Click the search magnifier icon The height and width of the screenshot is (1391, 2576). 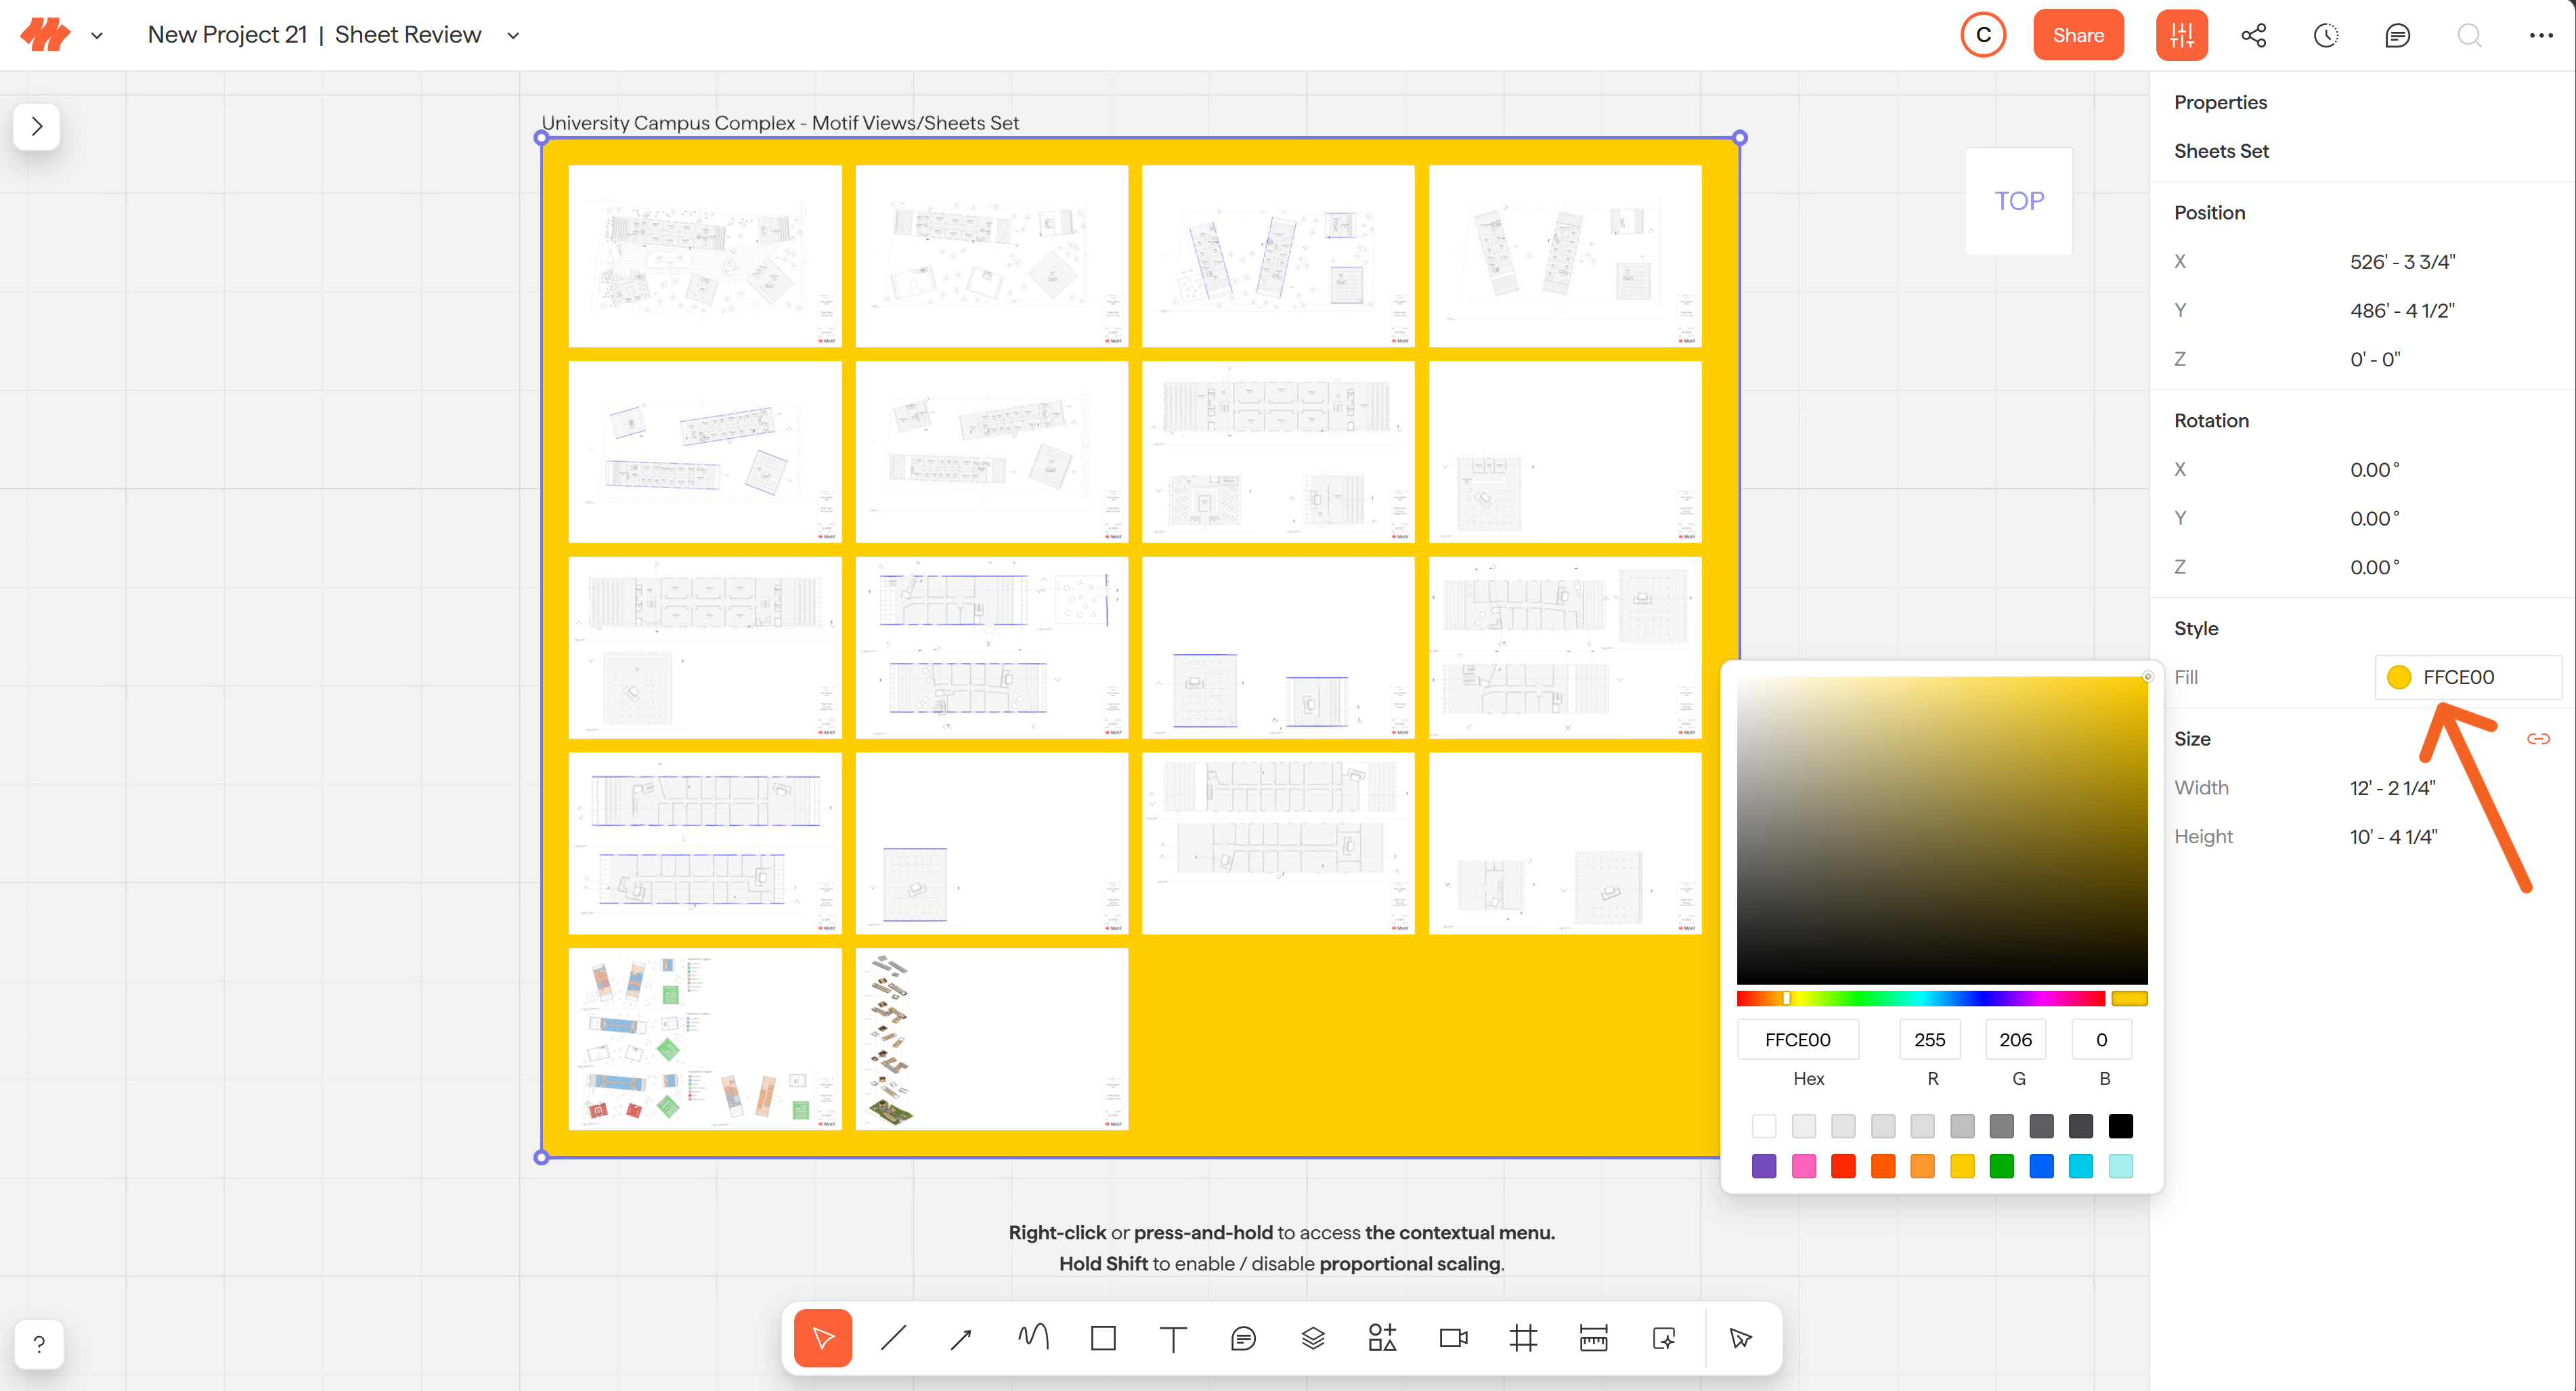click(2469, 35)
